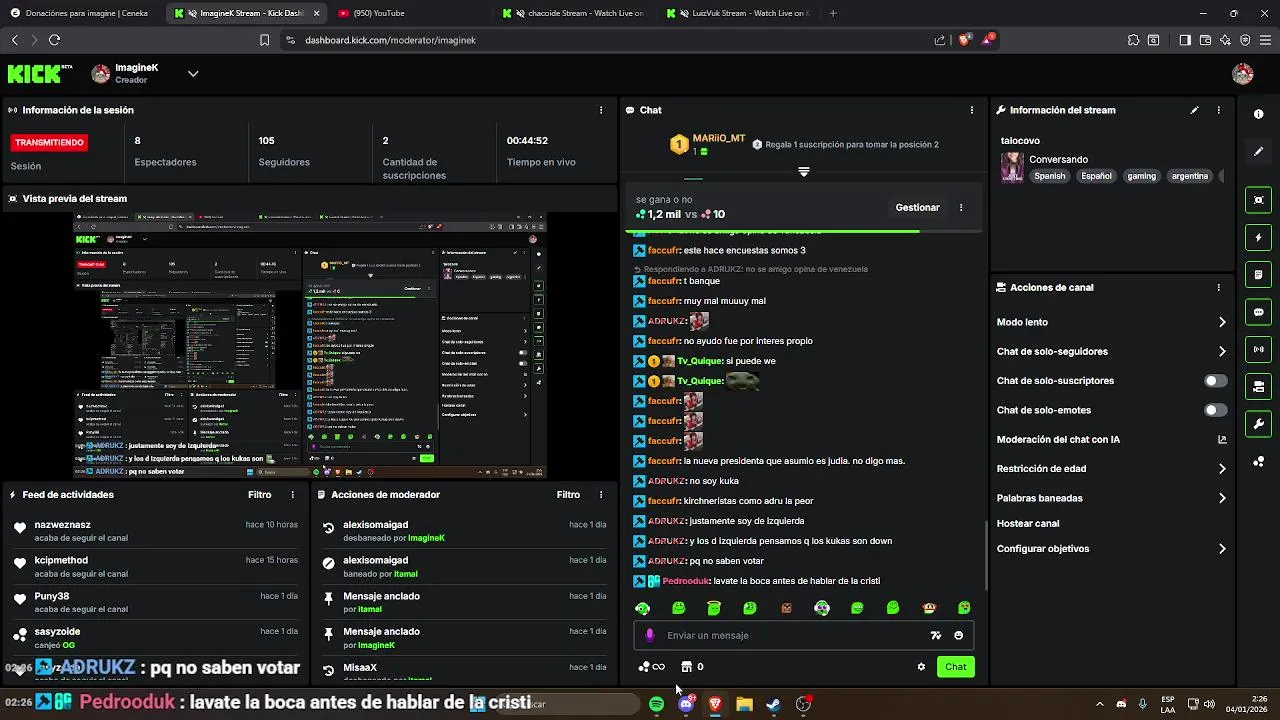Click the green Chat send button
The width and height of the screenshot is (1280, 720).
[x=956, y=667]
